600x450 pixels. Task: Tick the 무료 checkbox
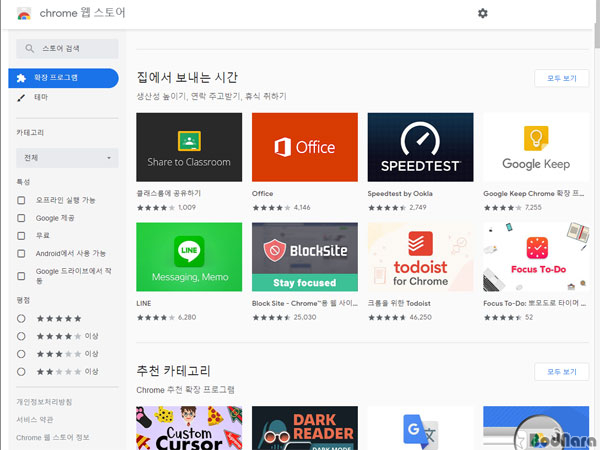22,236
